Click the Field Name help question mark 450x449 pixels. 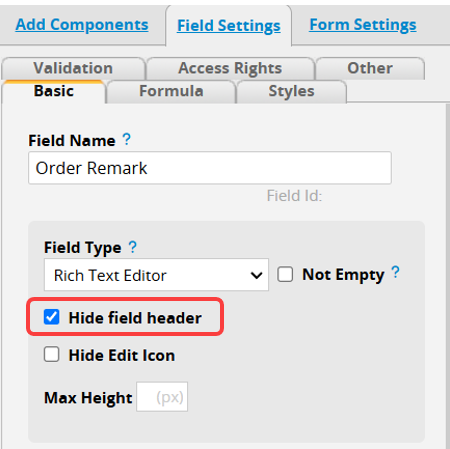tap(126, 139)
